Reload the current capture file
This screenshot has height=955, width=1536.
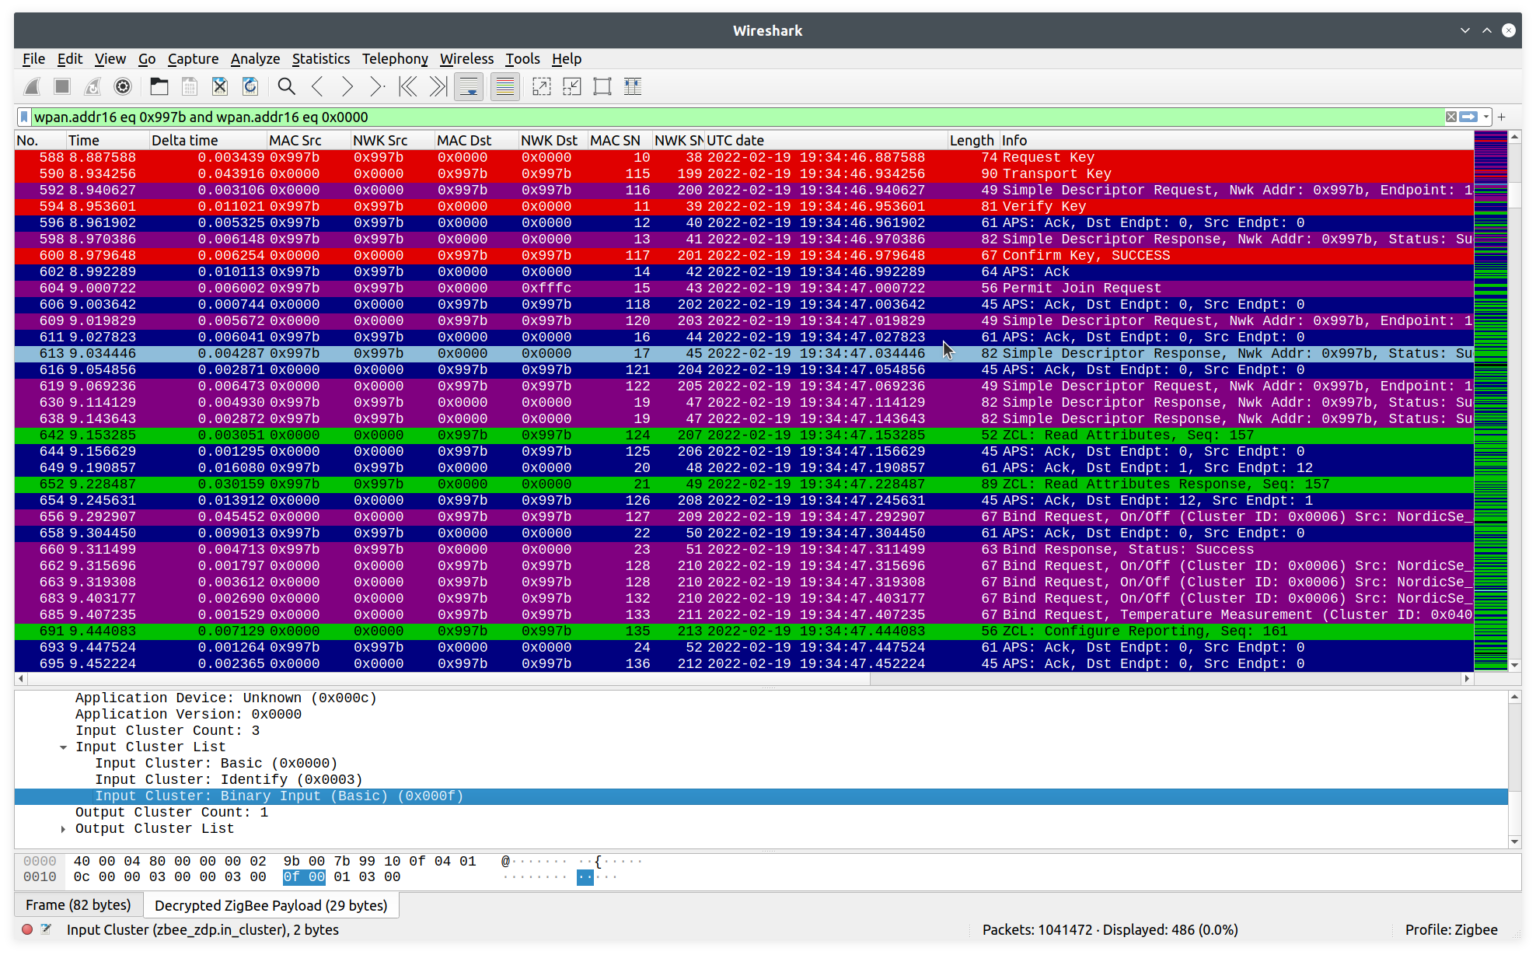click(x=250, y=86)
